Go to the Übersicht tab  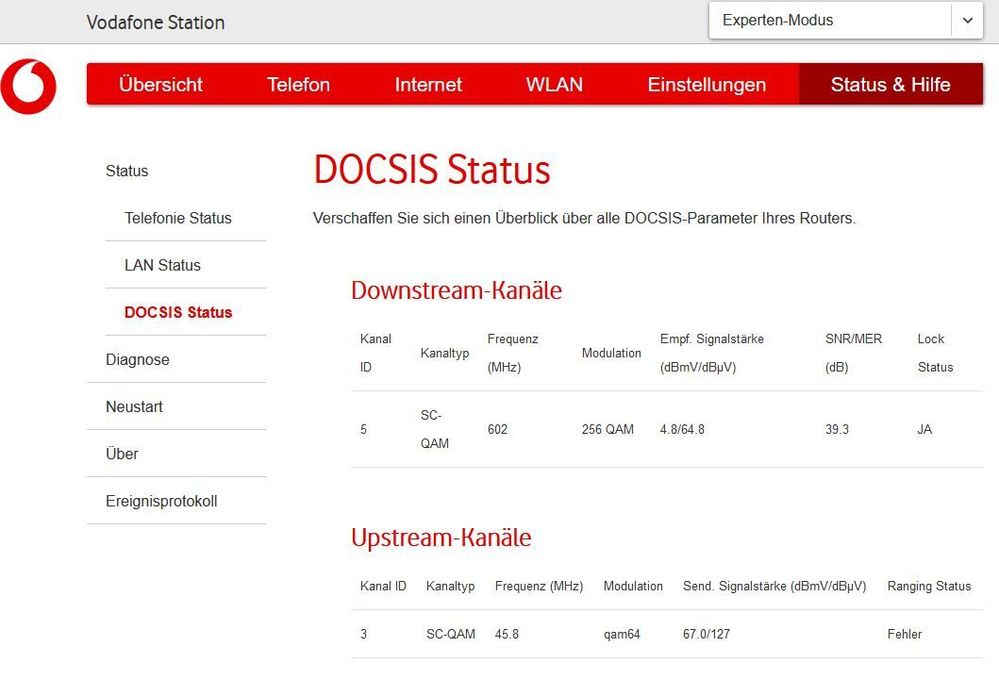(161, 84)
